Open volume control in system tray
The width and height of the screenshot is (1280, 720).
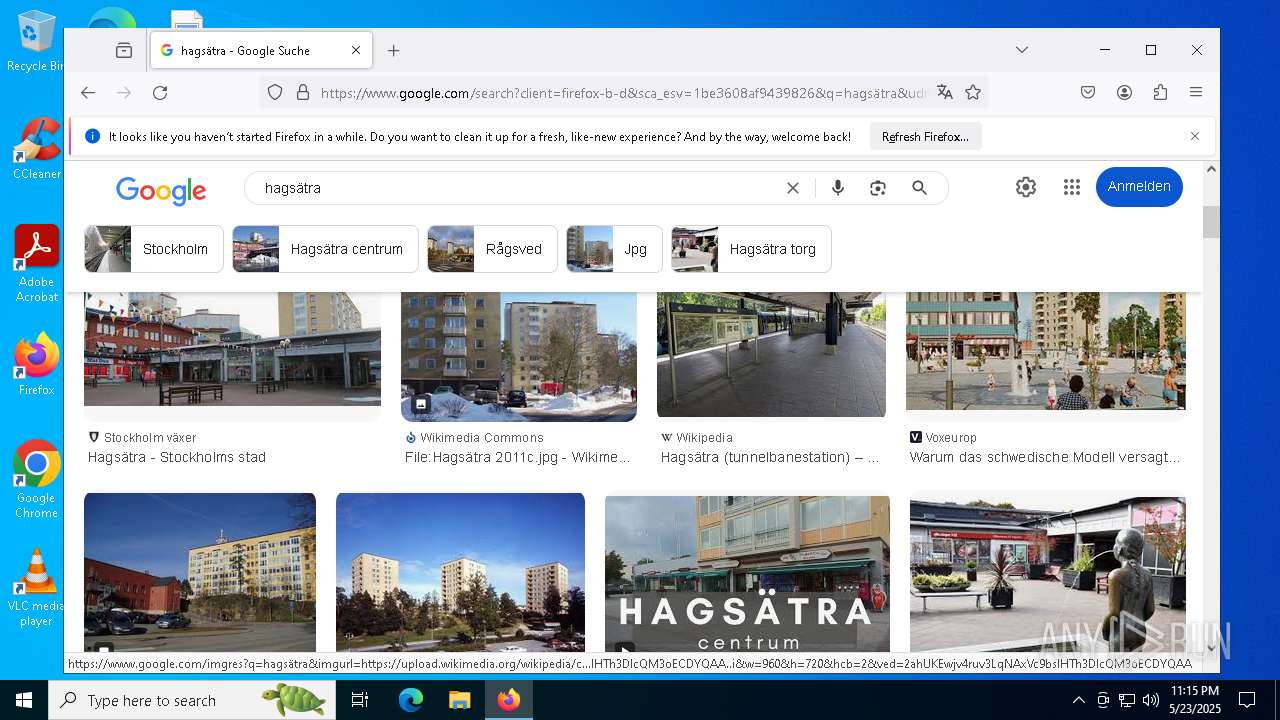pyautogui.click(x=1151, y=700)
